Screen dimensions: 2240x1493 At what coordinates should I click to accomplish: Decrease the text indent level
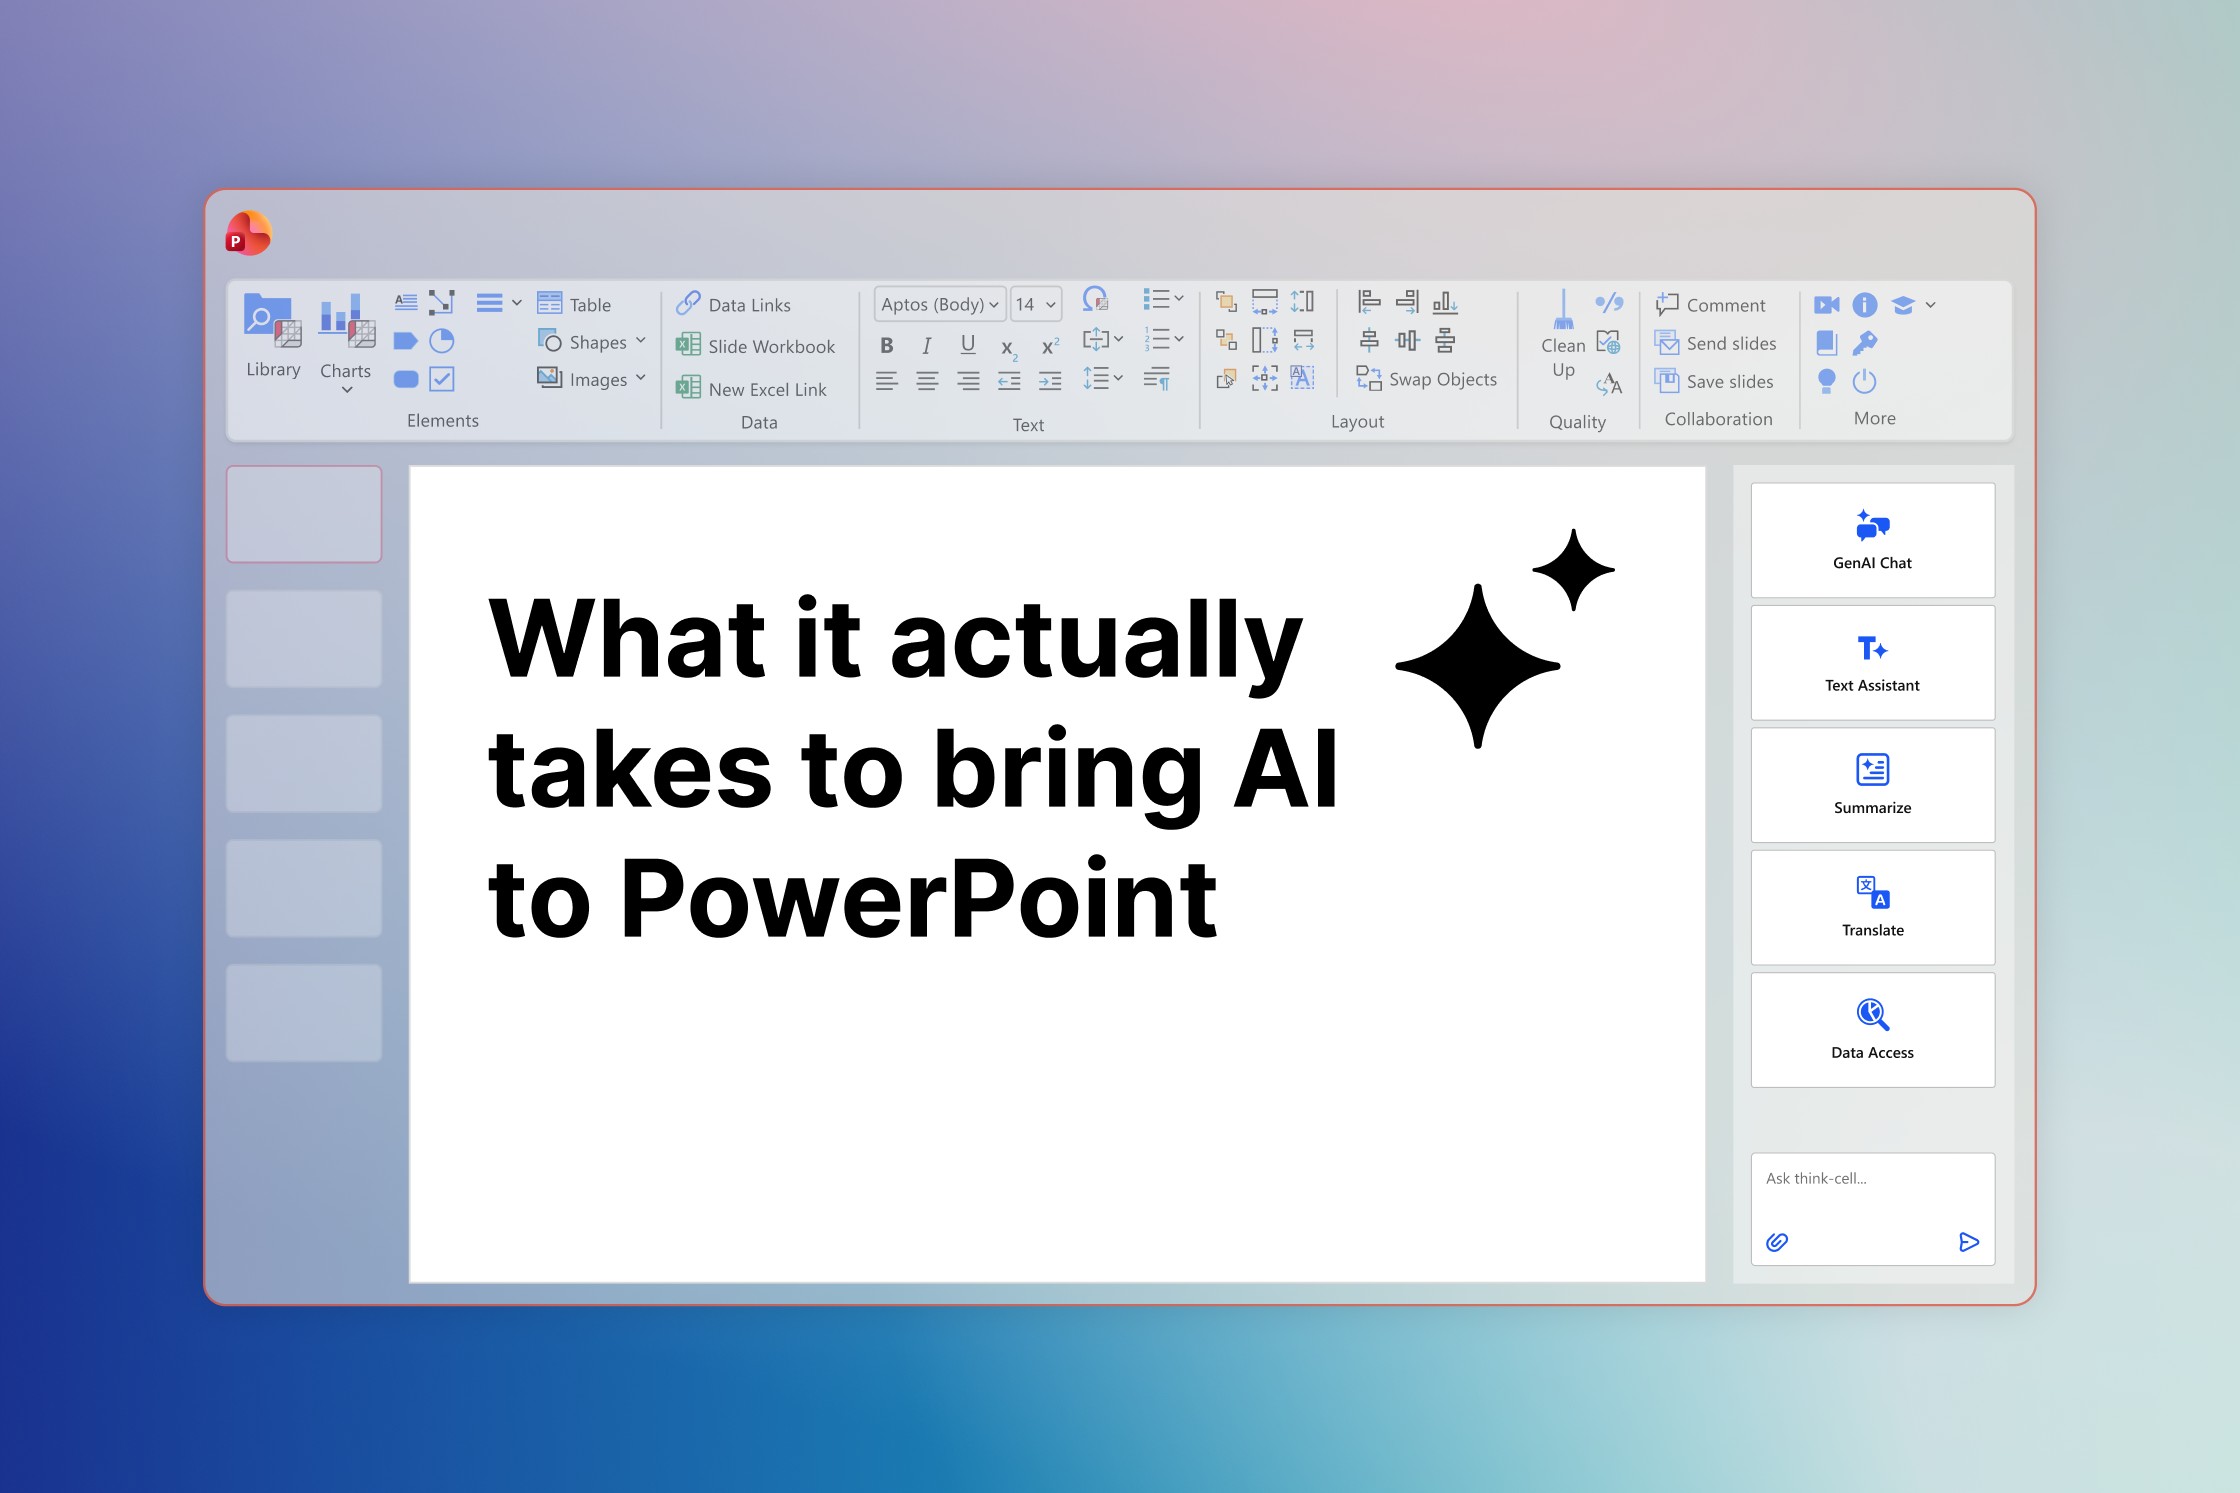(1009, 381)
